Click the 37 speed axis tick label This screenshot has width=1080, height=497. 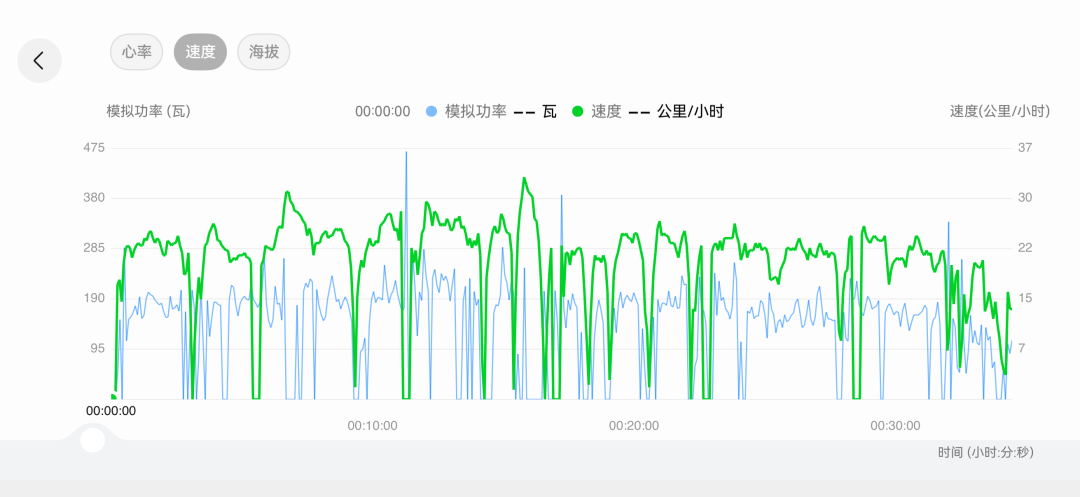tap(1025, 148)
